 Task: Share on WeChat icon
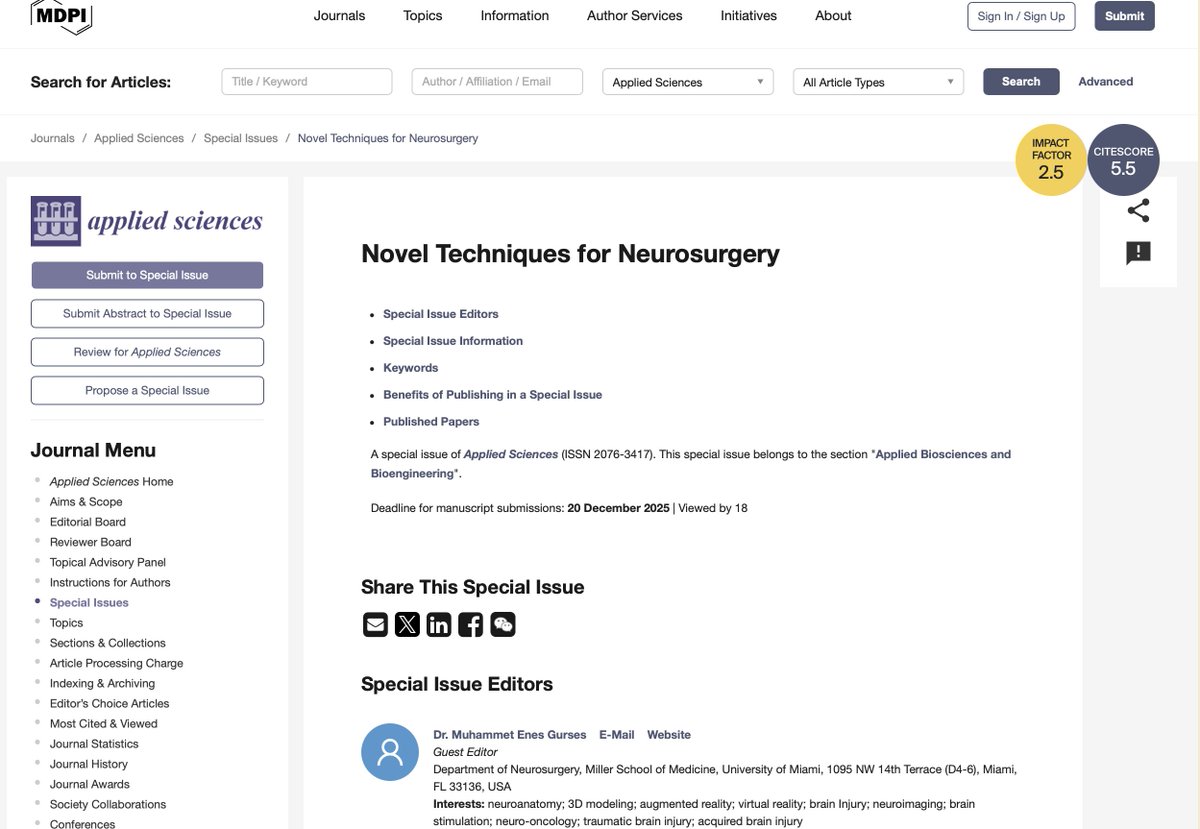click(503, 625)
